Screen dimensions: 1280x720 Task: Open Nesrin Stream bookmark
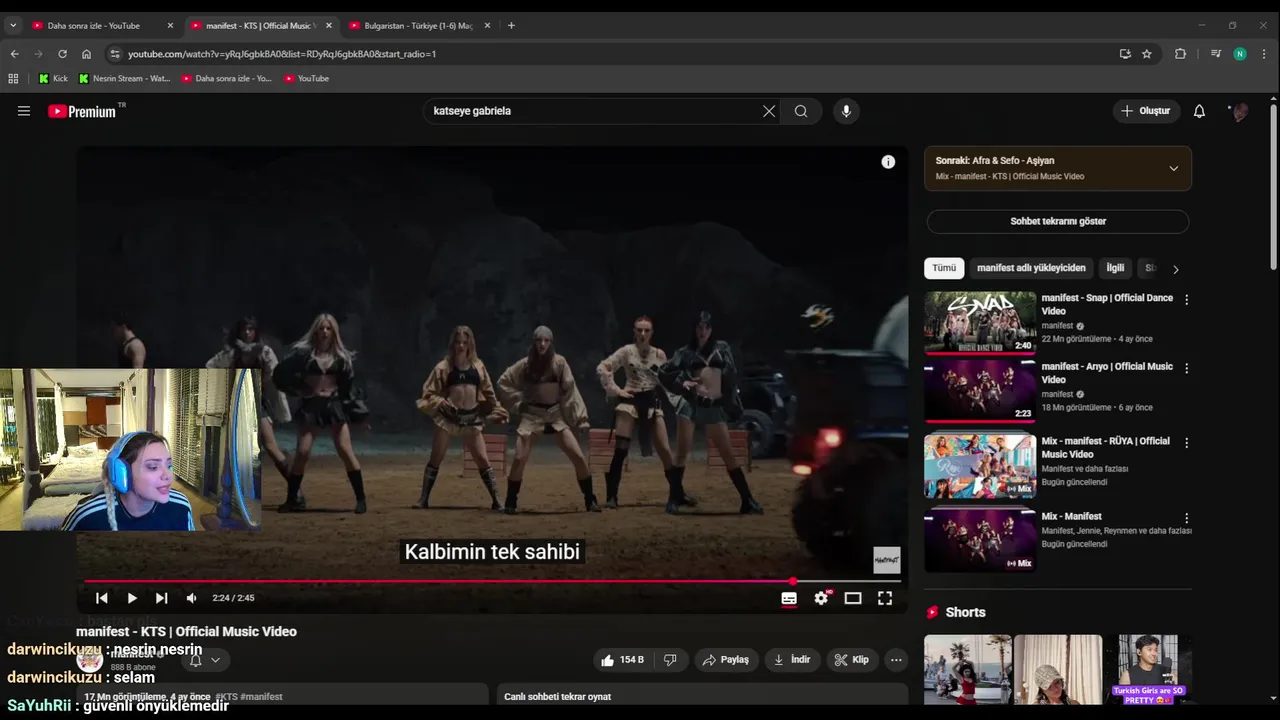coord(124,78)
